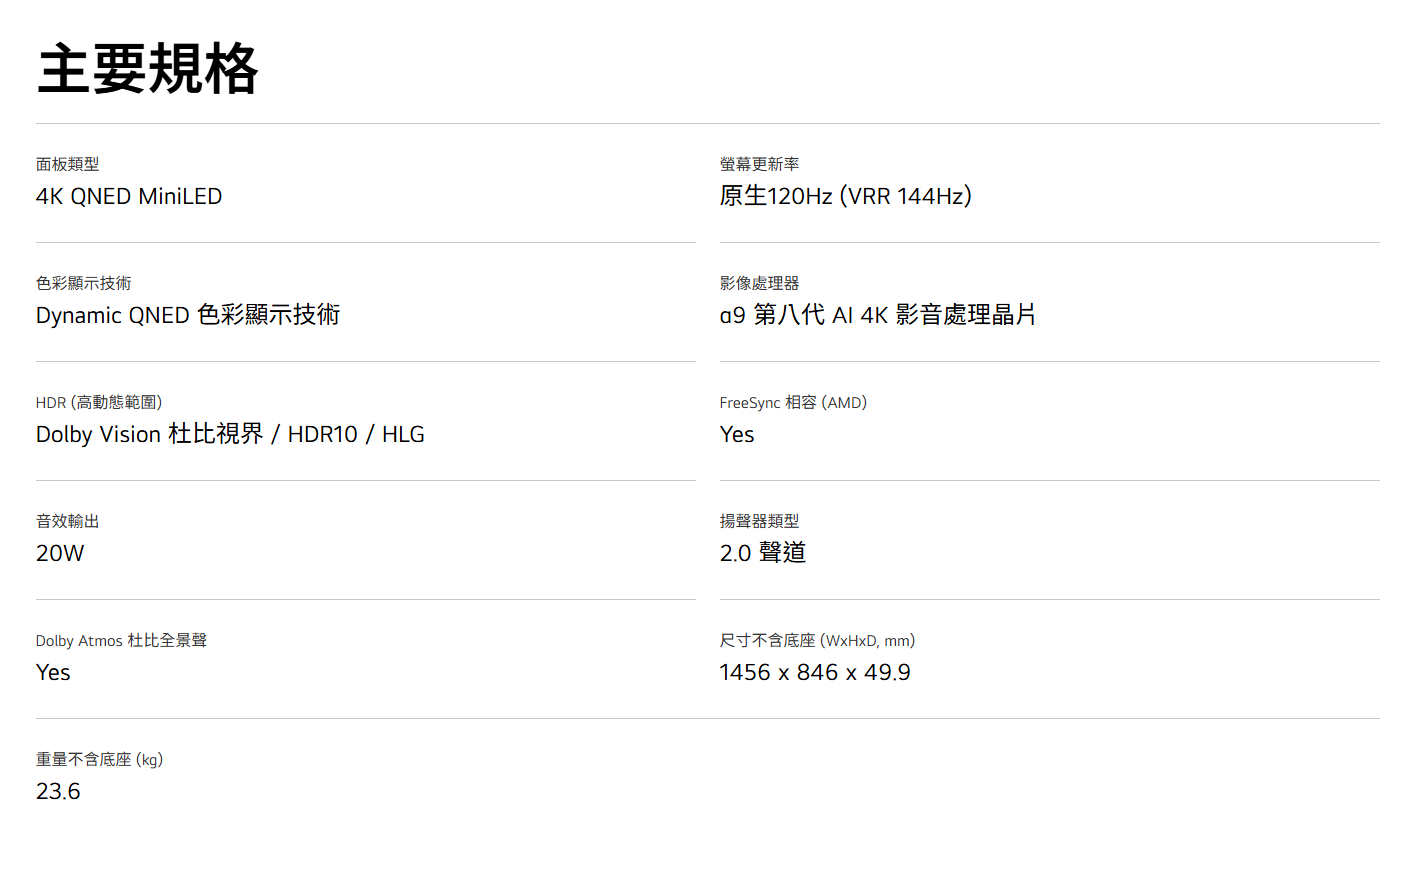Click the Yes value under Dolby Atmos
The image size is (1407, 877).
53,672
